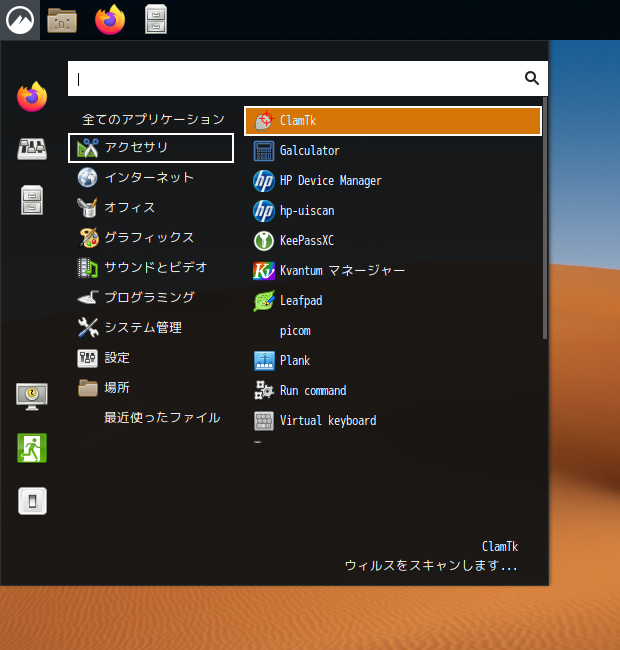
Task: Open file manager cabinet icon in the sidebar
Action: (x=32, y=200)
